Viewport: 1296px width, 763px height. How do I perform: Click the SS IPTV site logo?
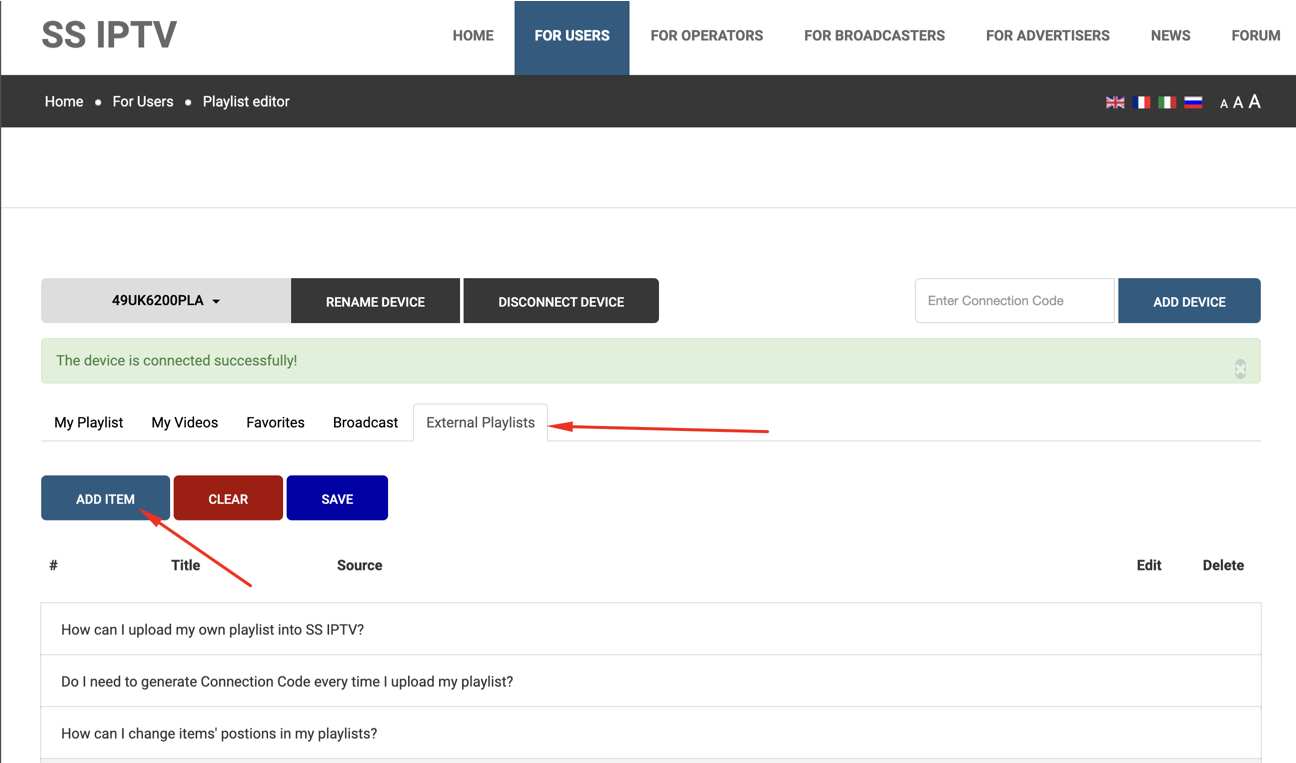109,35
